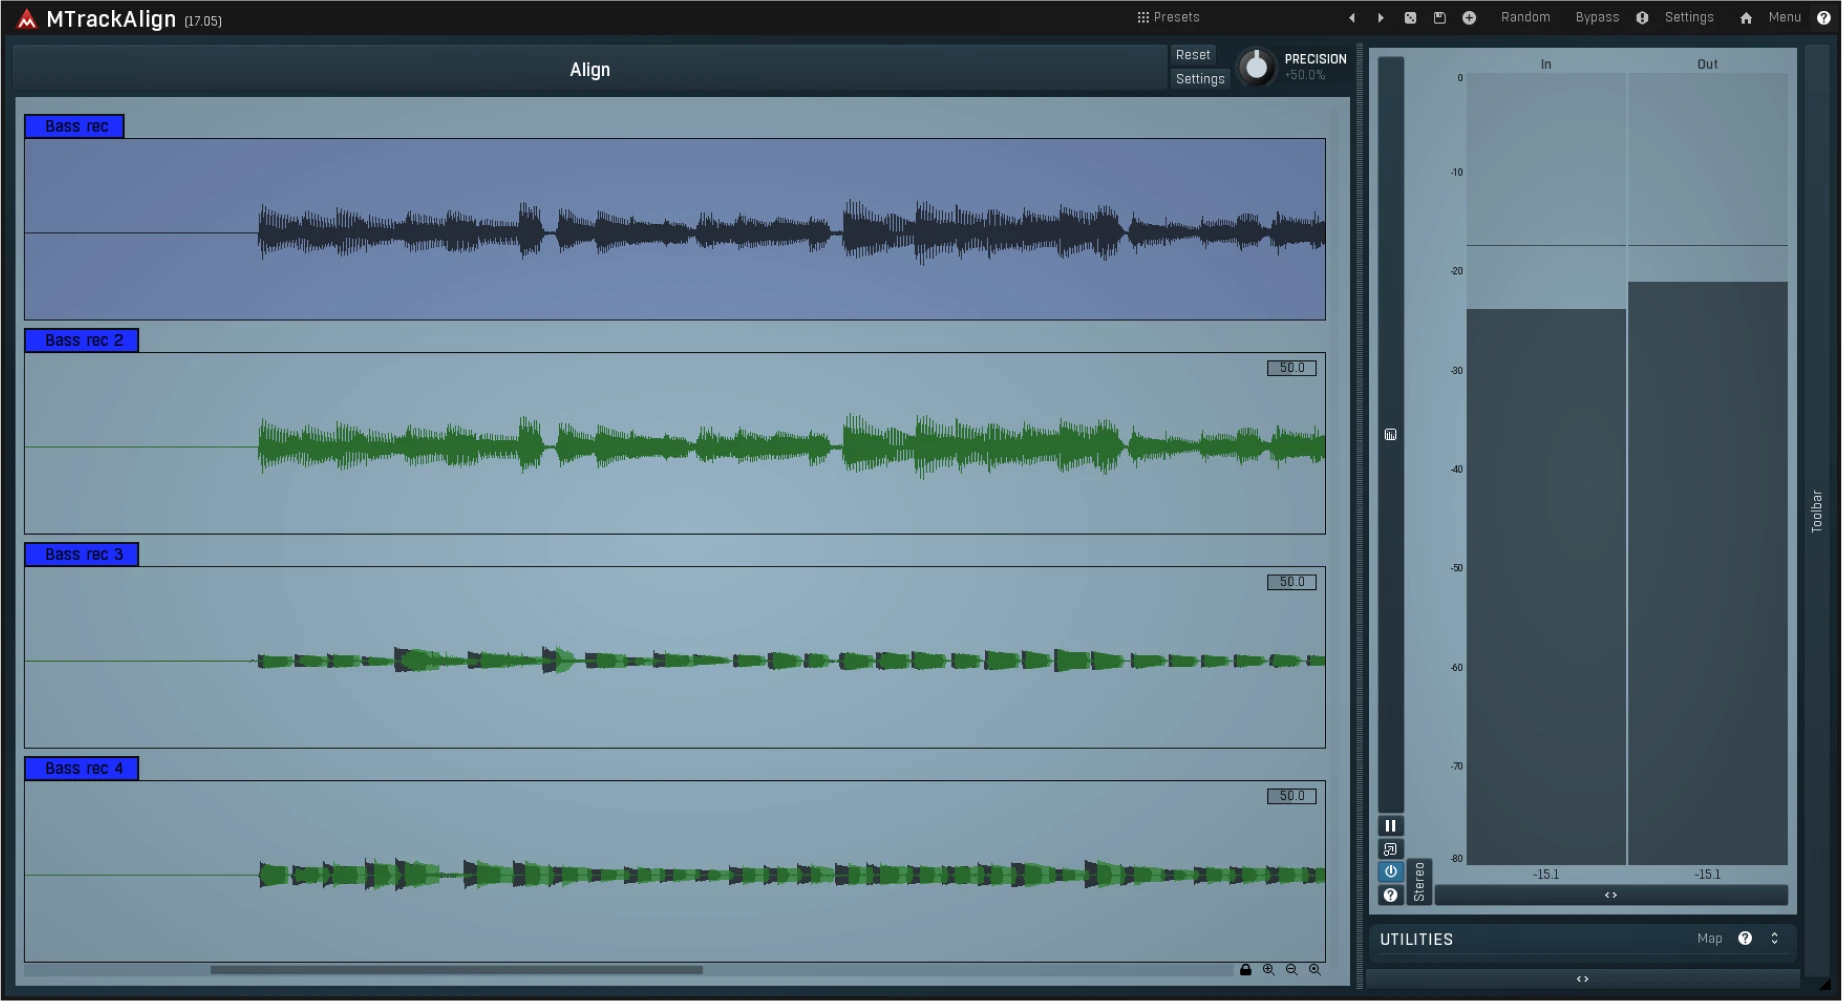Image resolution: width=1842 pixels, height=1001 pixels.
Task: Toggle the power button above the help icon
Action: pos(1390,871)
